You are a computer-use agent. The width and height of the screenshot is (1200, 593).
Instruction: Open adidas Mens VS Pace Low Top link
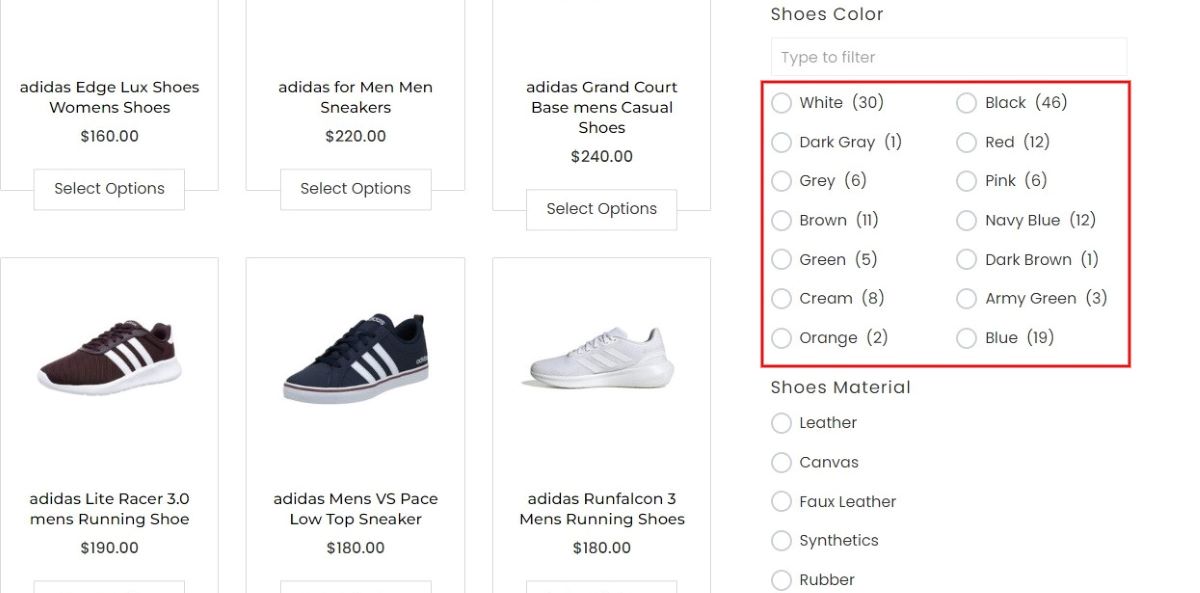tap(356, 509)
